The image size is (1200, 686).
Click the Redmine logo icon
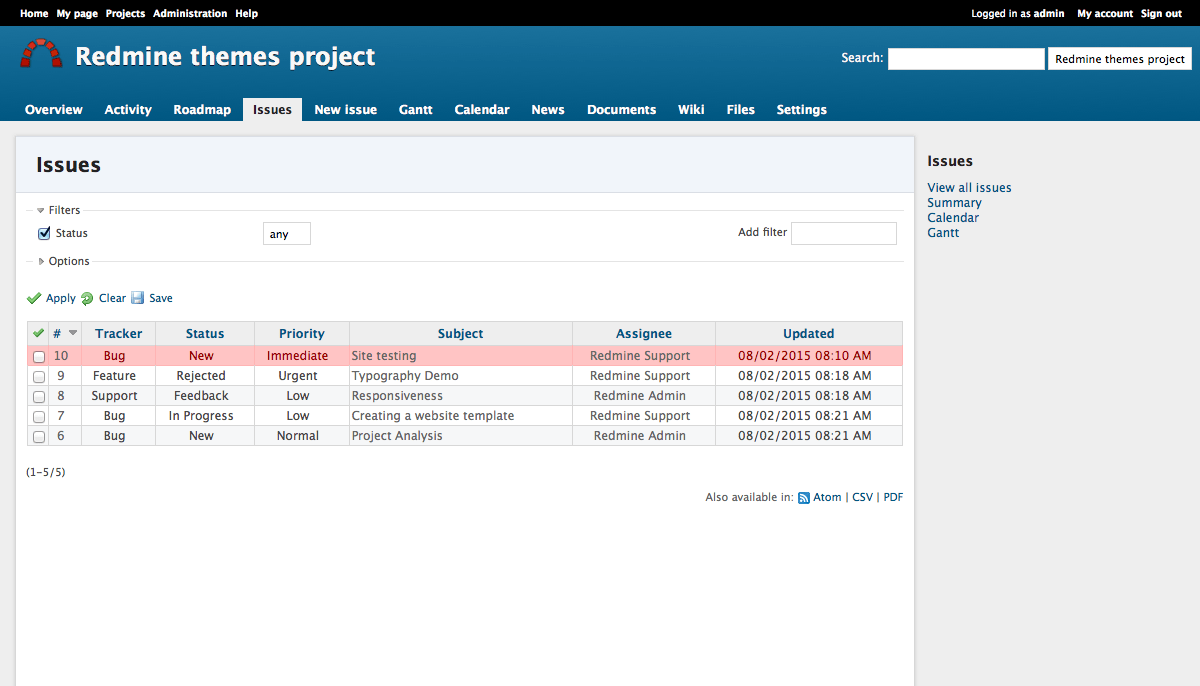[x=41, y=54]
